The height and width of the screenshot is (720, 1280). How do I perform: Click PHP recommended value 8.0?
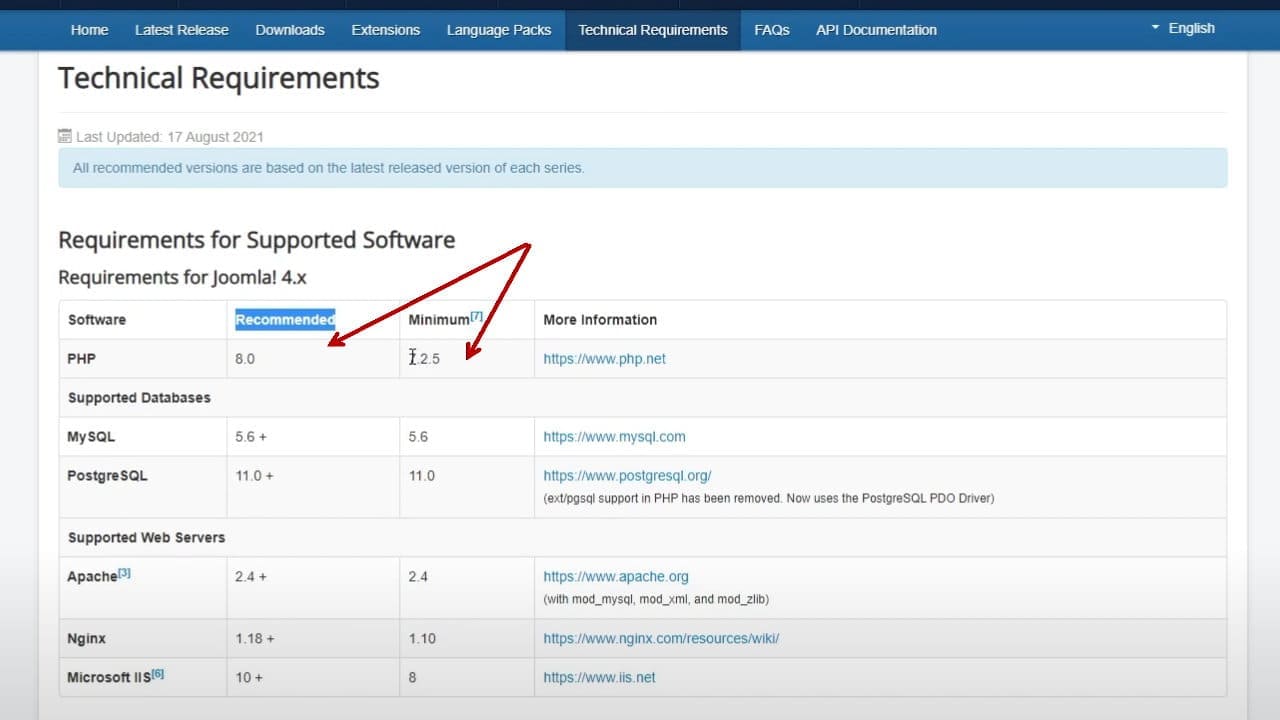point(245,358)
